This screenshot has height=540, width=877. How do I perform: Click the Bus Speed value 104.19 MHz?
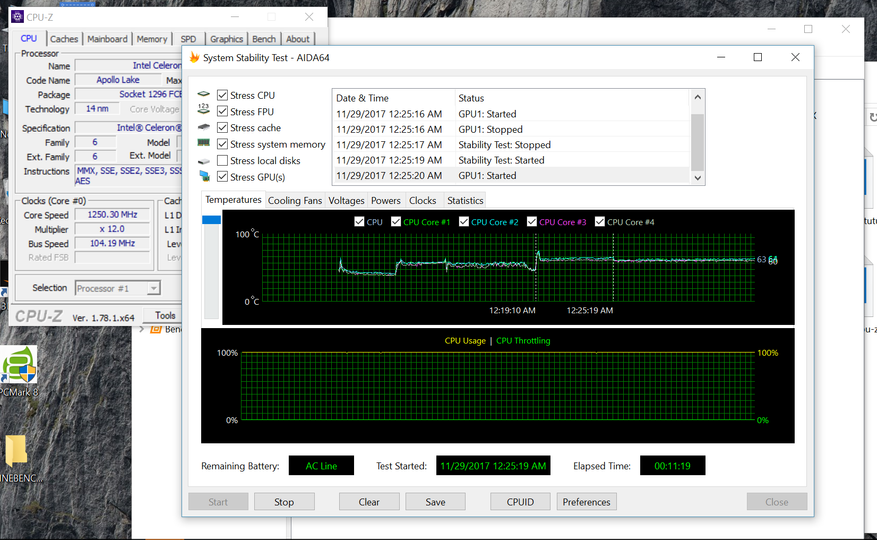[112, 243]
